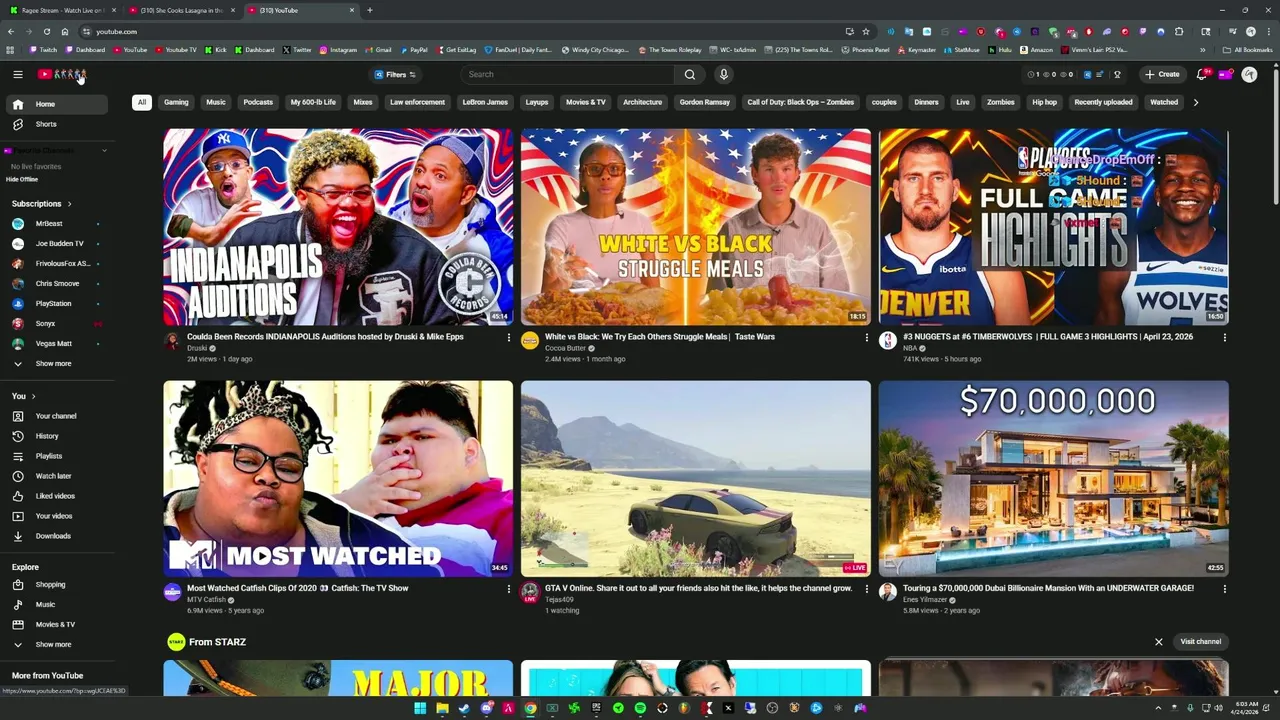Open the account avatar menu
1280x720 pixels.
tap(1249, 74)
